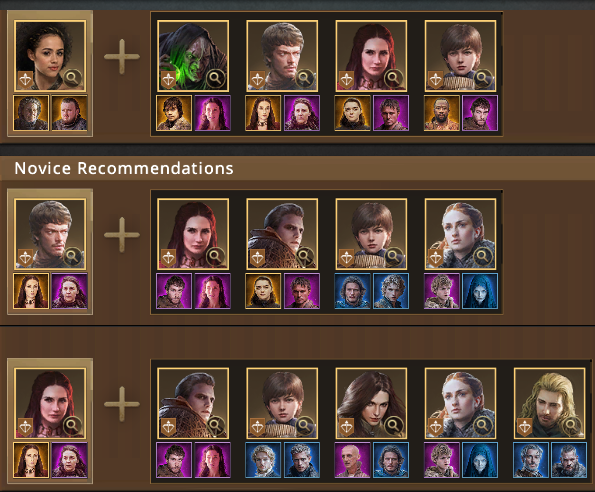Select blue hooded woman thumbnail in Novice row
595x492 pixels.
pyautogui.click(x=480, y=291)
